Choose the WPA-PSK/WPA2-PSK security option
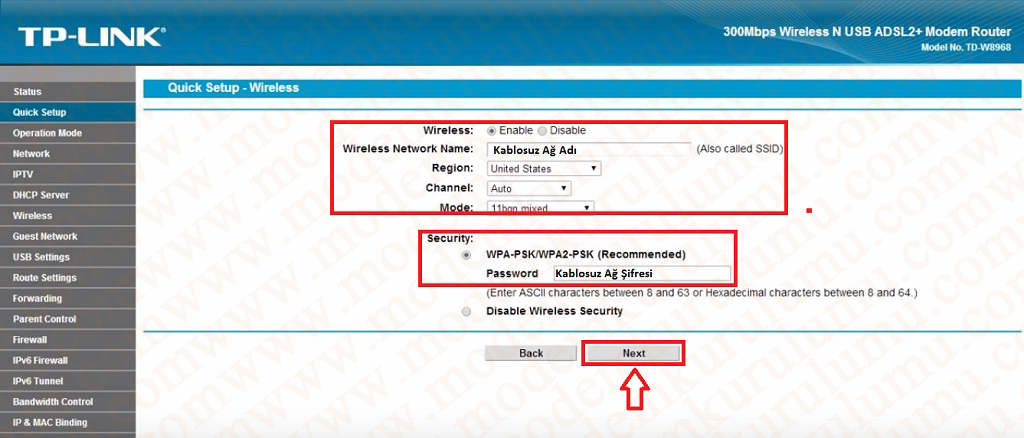Viewport: 1024px width, 438px height. point(466,255)
